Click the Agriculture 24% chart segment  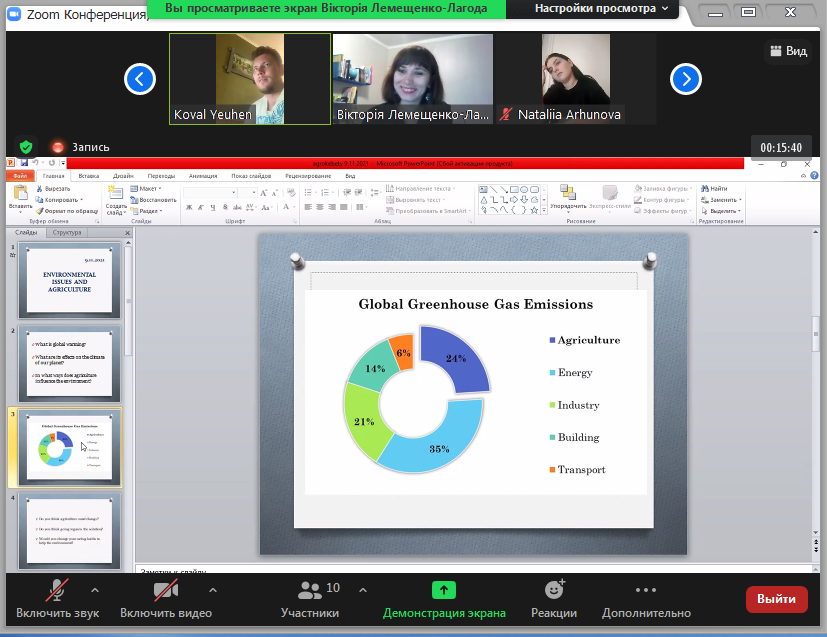pos(456,360)
